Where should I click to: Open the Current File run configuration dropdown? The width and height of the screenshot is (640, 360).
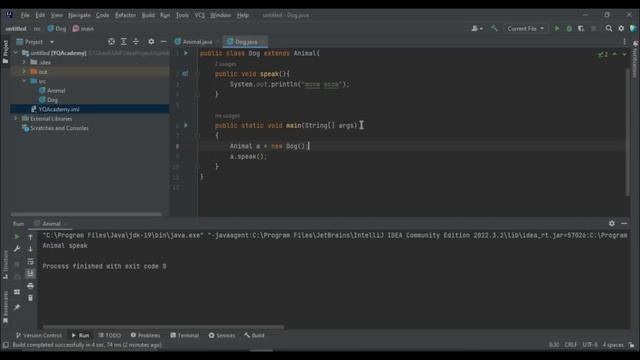click(x=525, y=29)
